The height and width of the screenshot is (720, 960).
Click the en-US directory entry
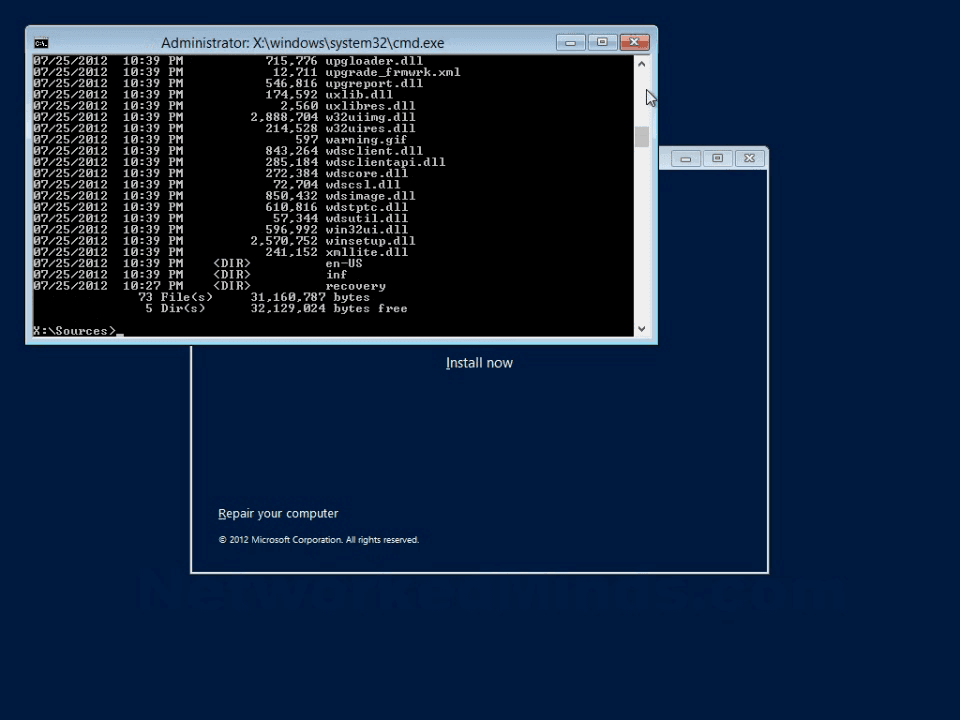344,263
